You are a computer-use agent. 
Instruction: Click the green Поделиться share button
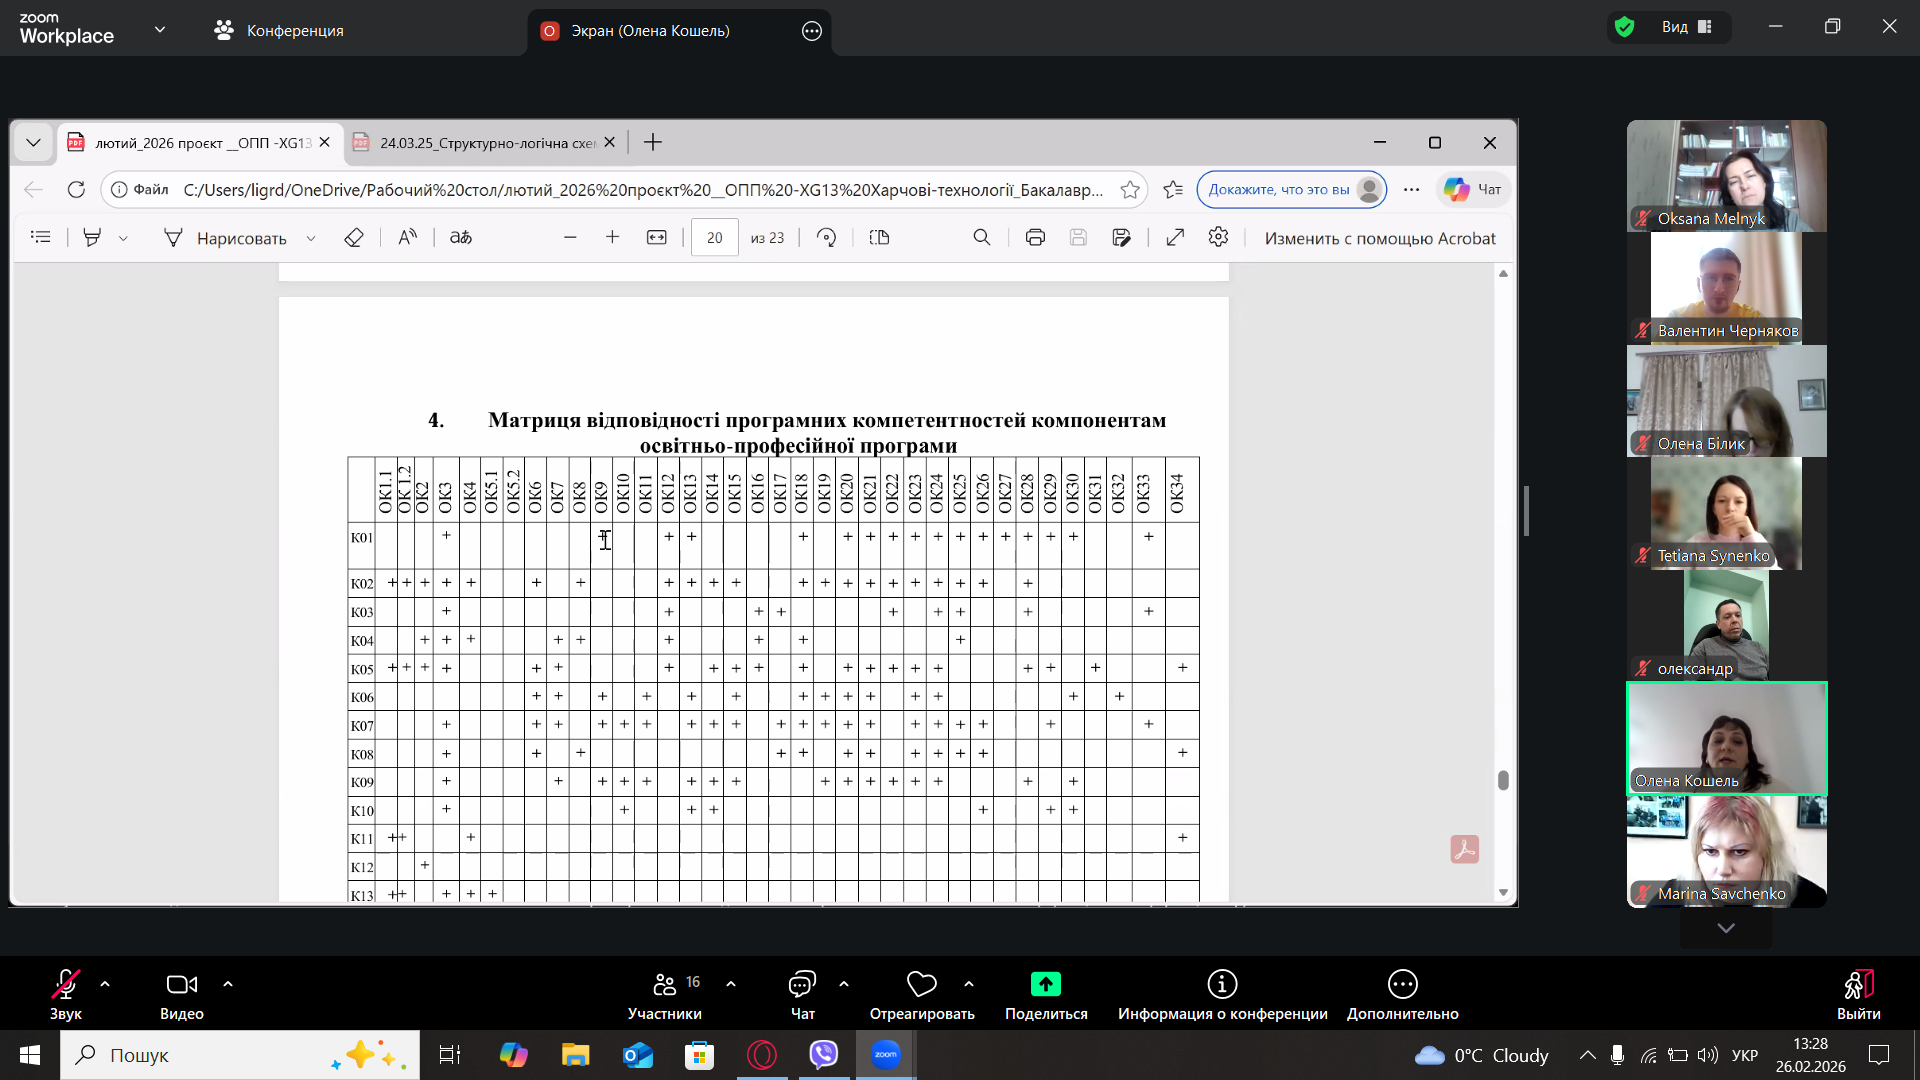coord(1045,994)
